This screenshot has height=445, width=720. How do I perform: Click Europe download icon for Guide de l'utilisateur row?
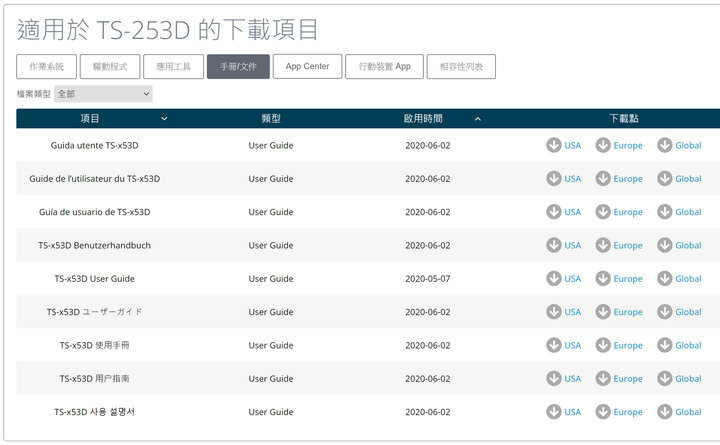coord(603,179)
